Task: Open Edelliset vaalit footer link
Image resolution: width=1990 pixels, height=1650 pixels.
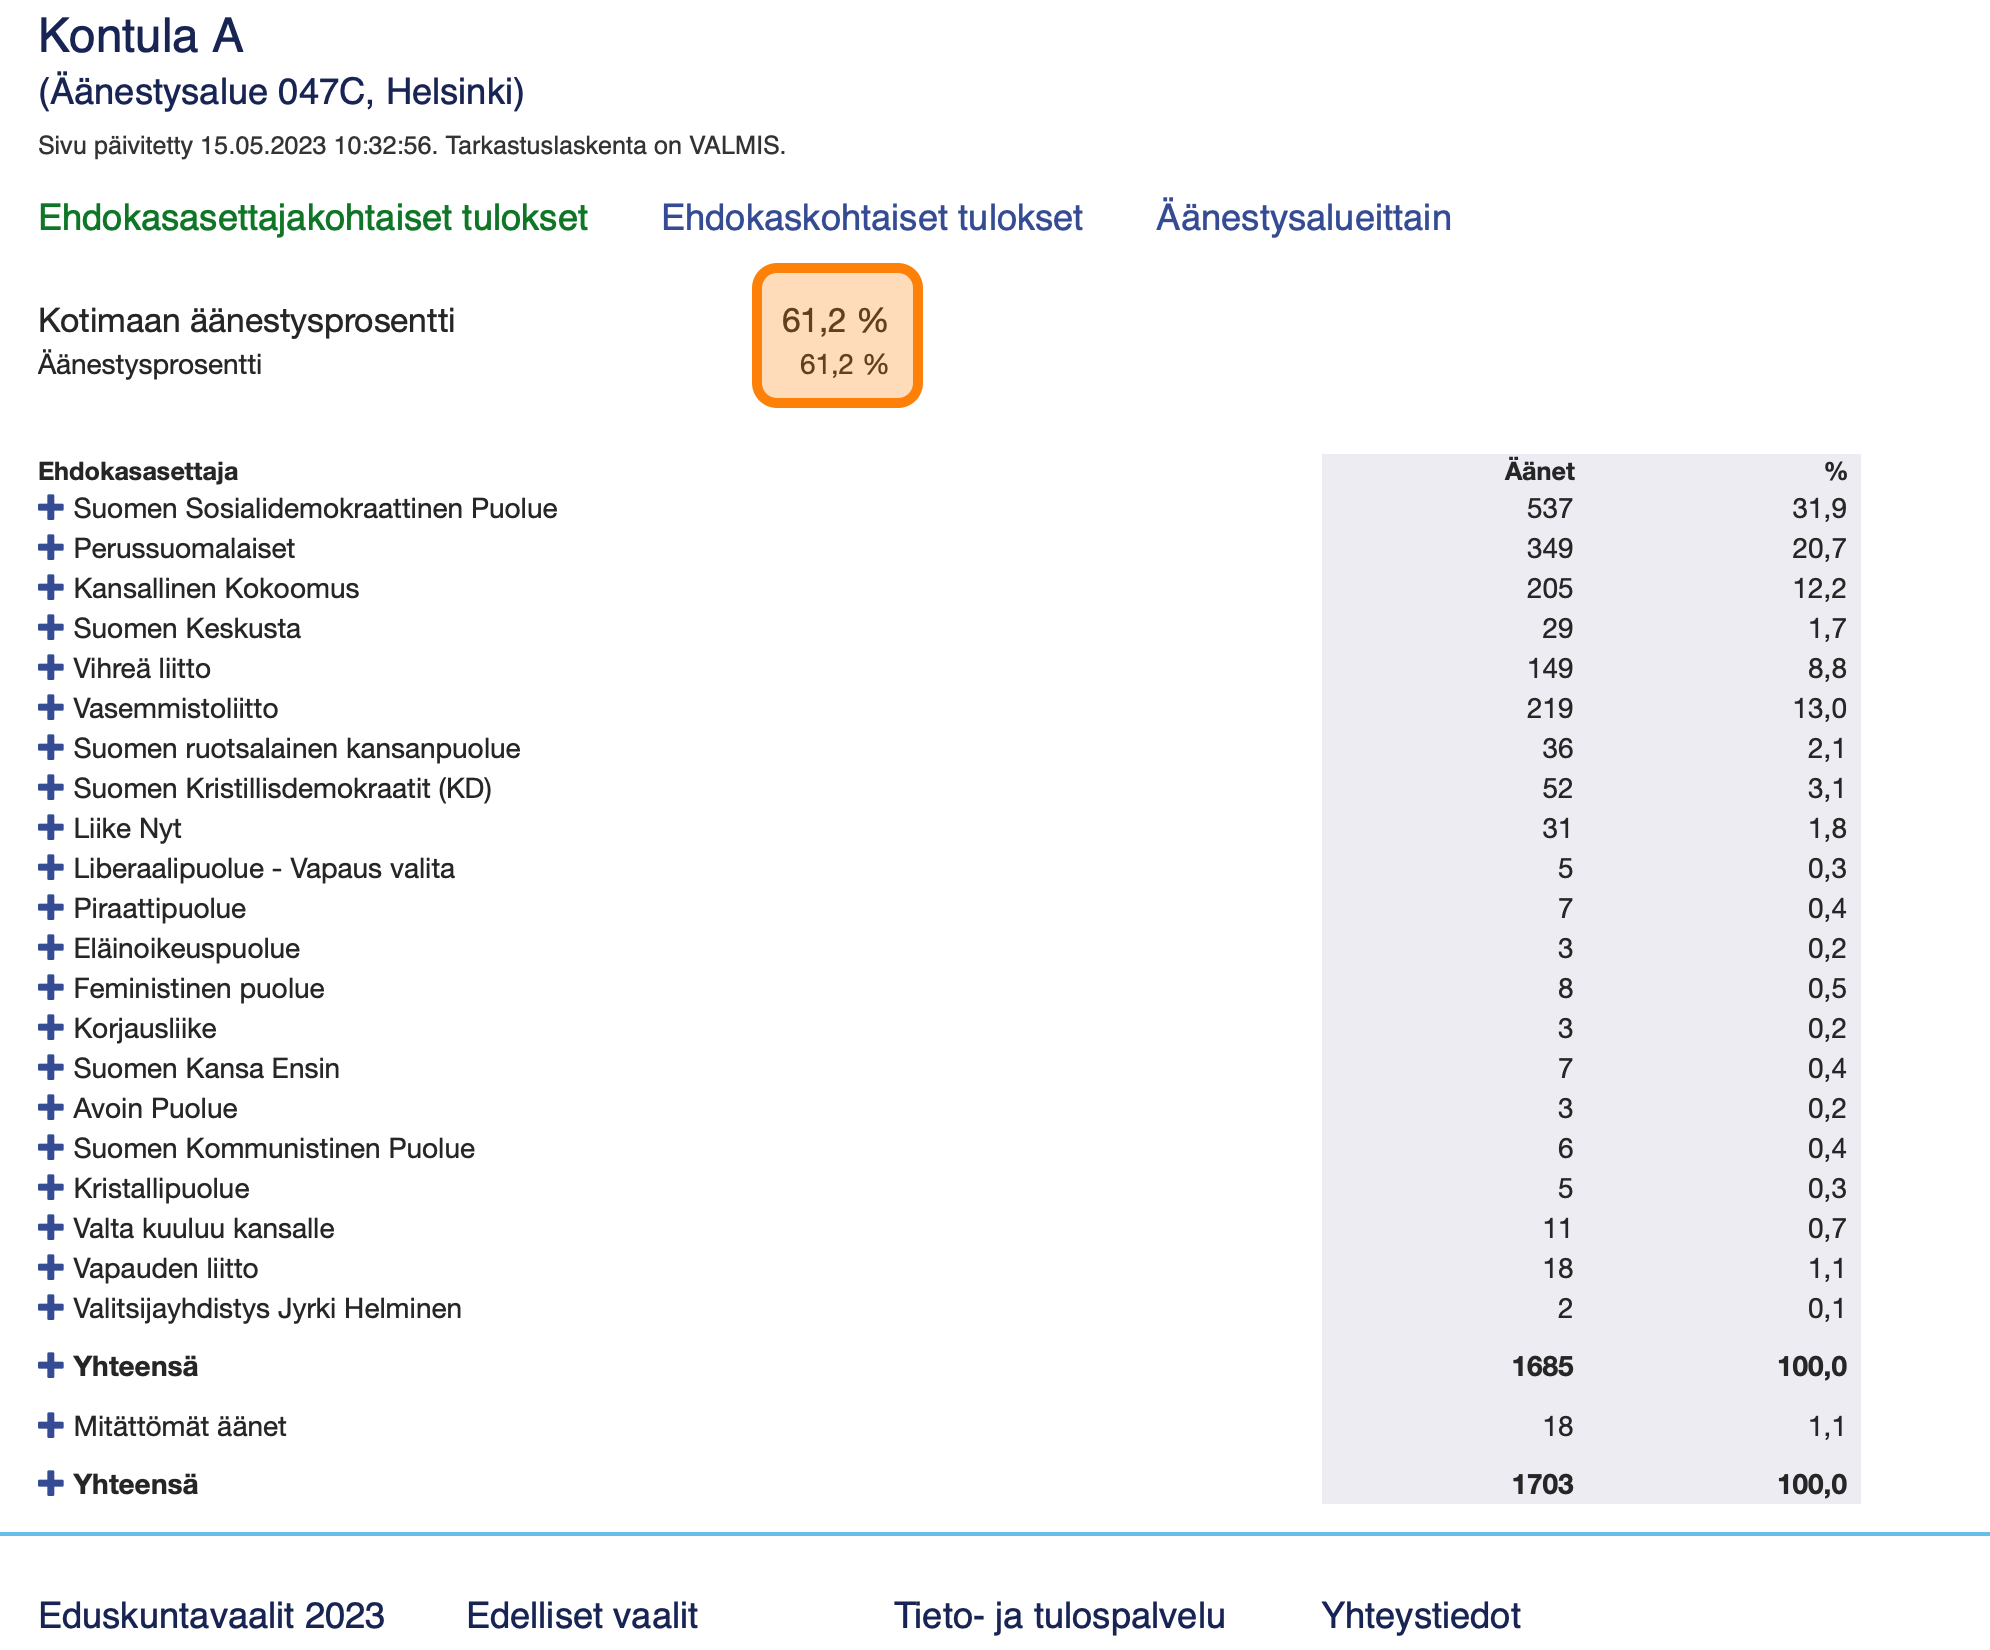Action: (582, 1615)
